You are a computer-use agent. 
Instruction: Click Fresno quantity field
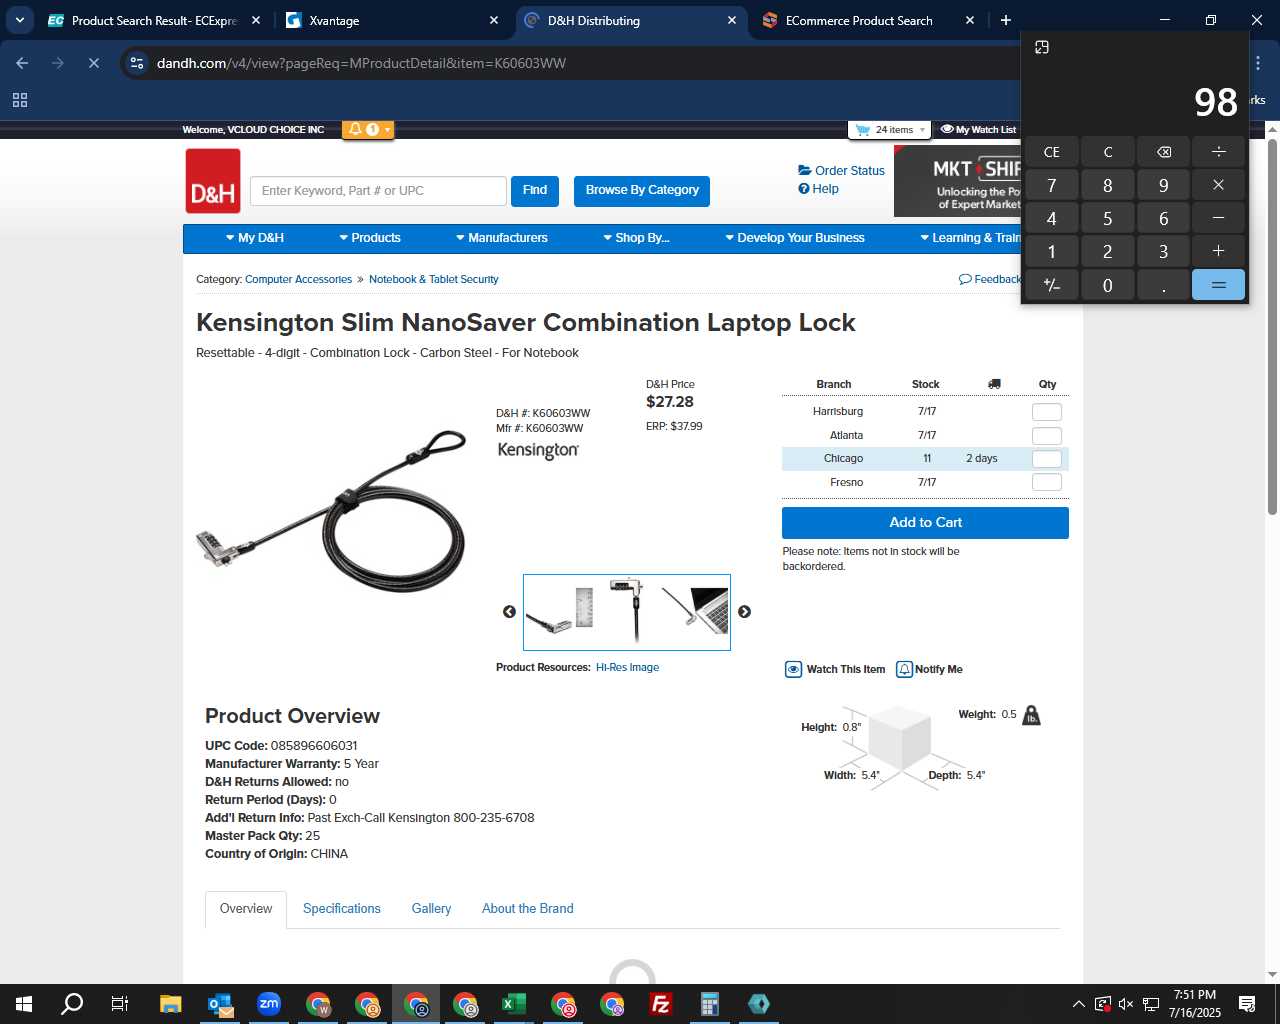[x=1046, y=482]
